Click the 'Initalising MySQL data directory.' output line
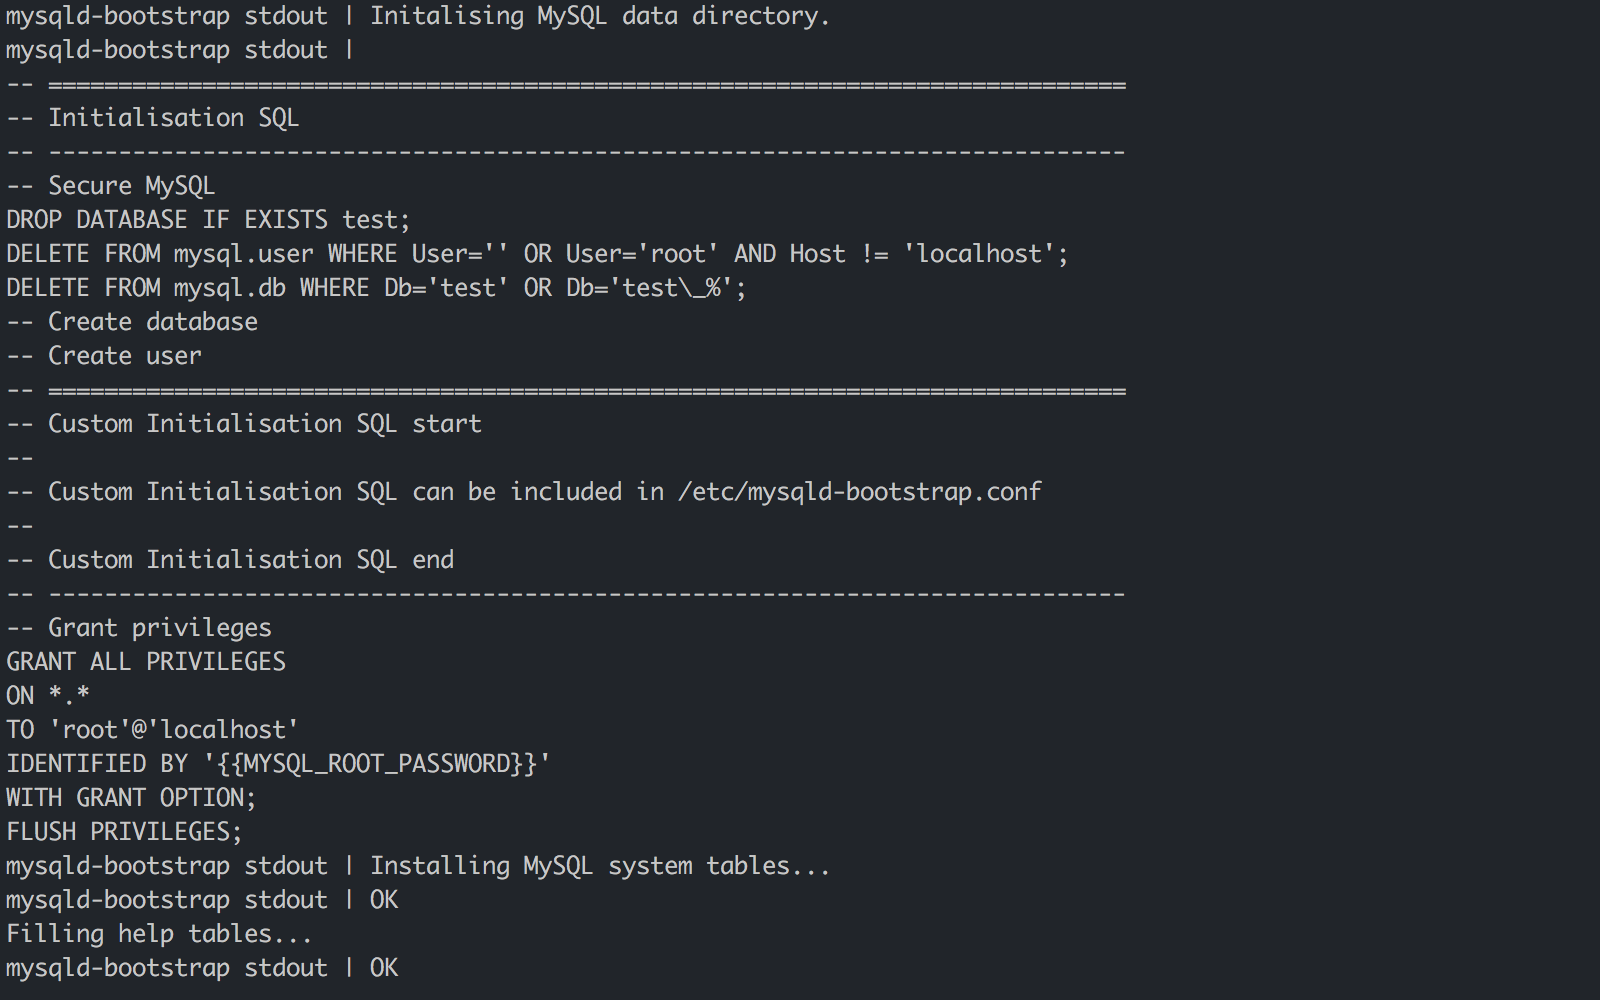Viewport: 1600px width, 1000px height. tap(599, 17)
